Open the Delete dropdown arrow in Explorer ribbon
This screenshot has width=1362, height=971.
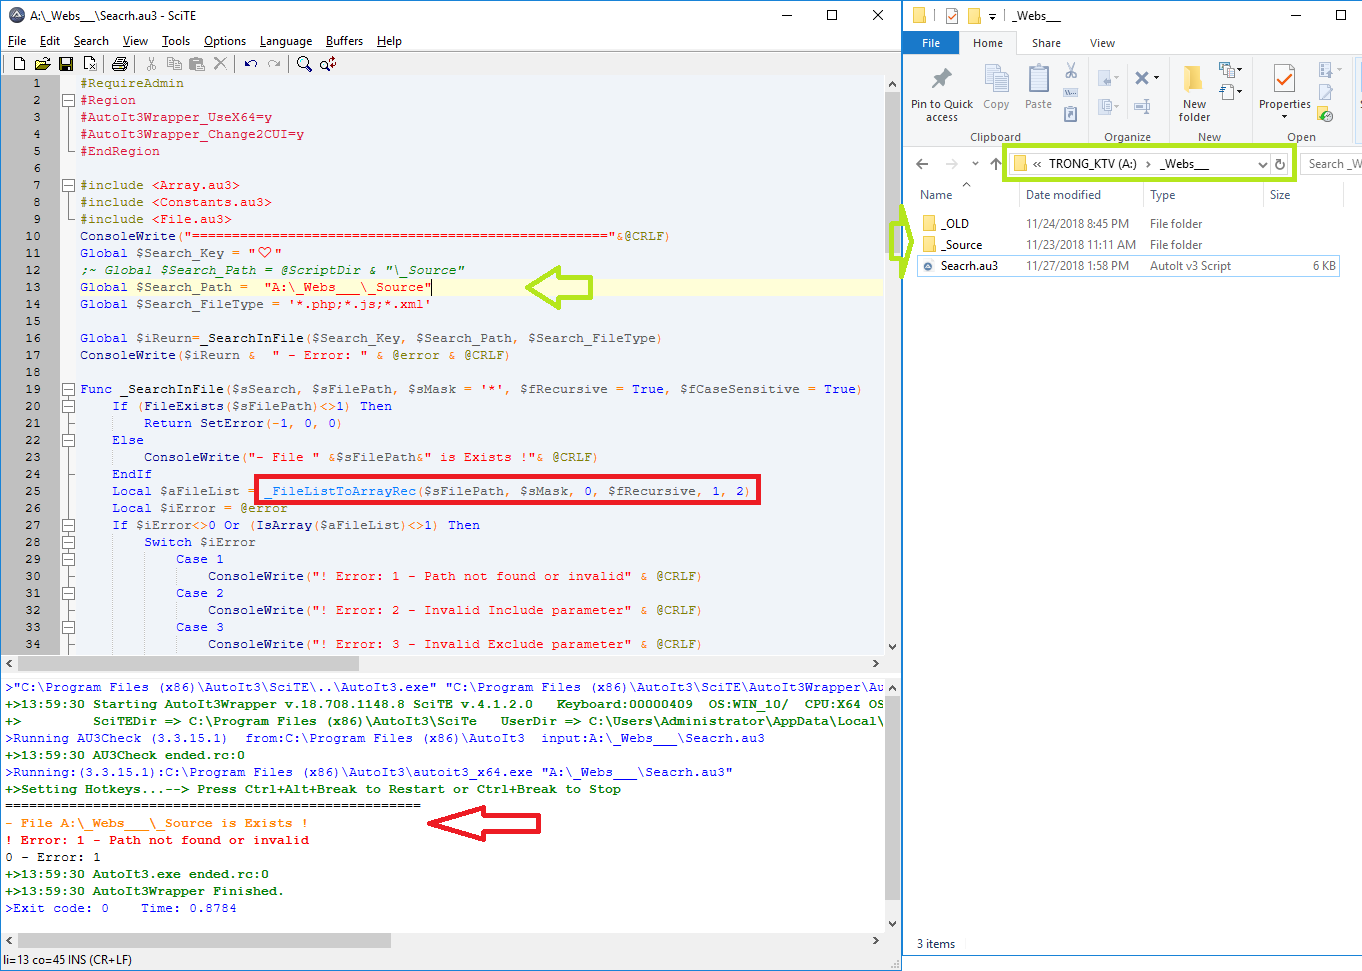pos(1156,77)
